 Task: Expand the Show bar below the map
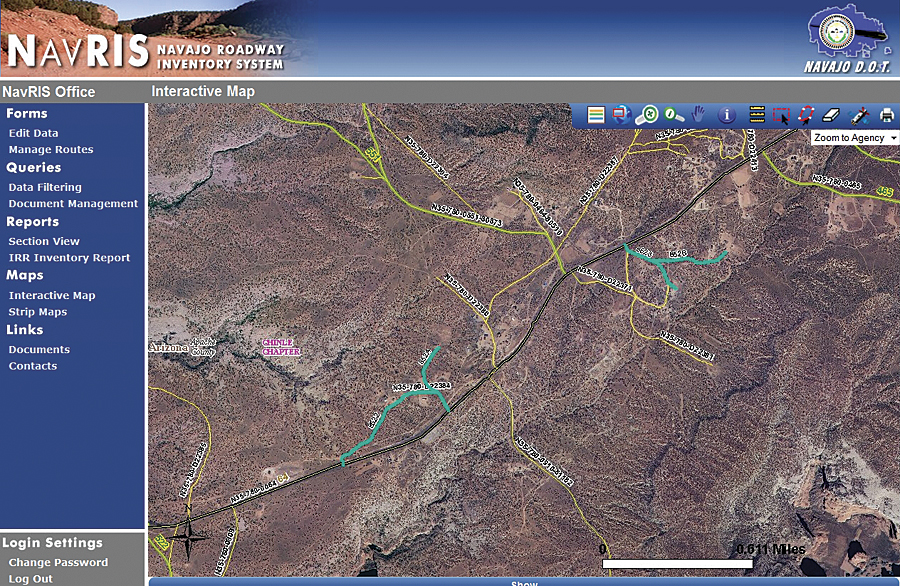523,582
